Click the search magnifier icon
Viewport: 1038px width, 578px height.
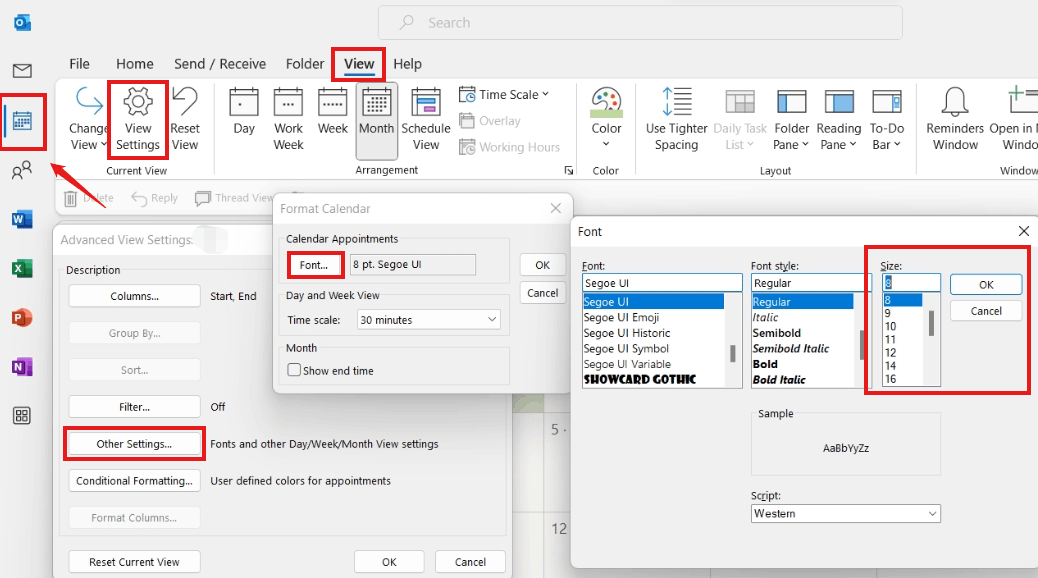tap(406, 23)
